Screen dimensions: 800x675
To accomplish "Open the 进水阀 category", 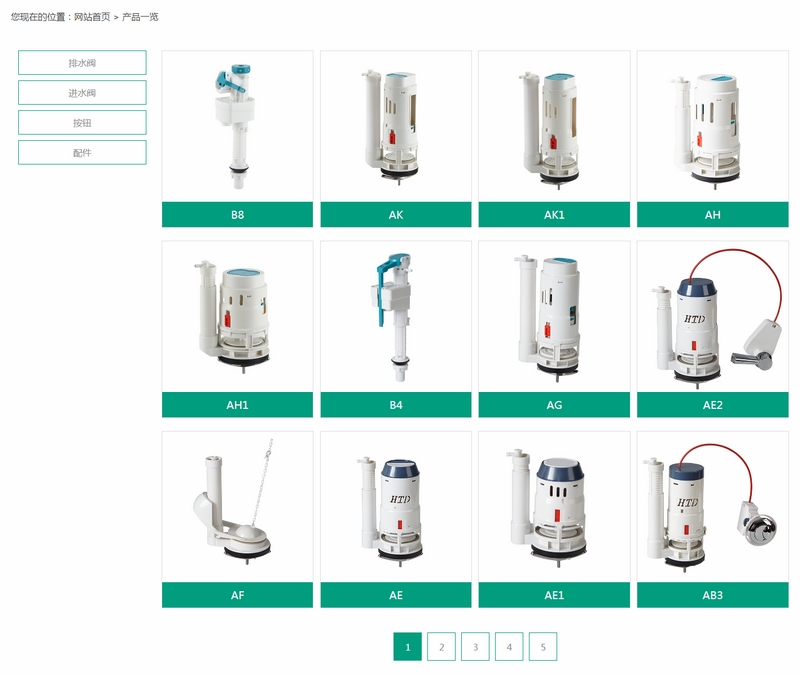I will [82, 93].
